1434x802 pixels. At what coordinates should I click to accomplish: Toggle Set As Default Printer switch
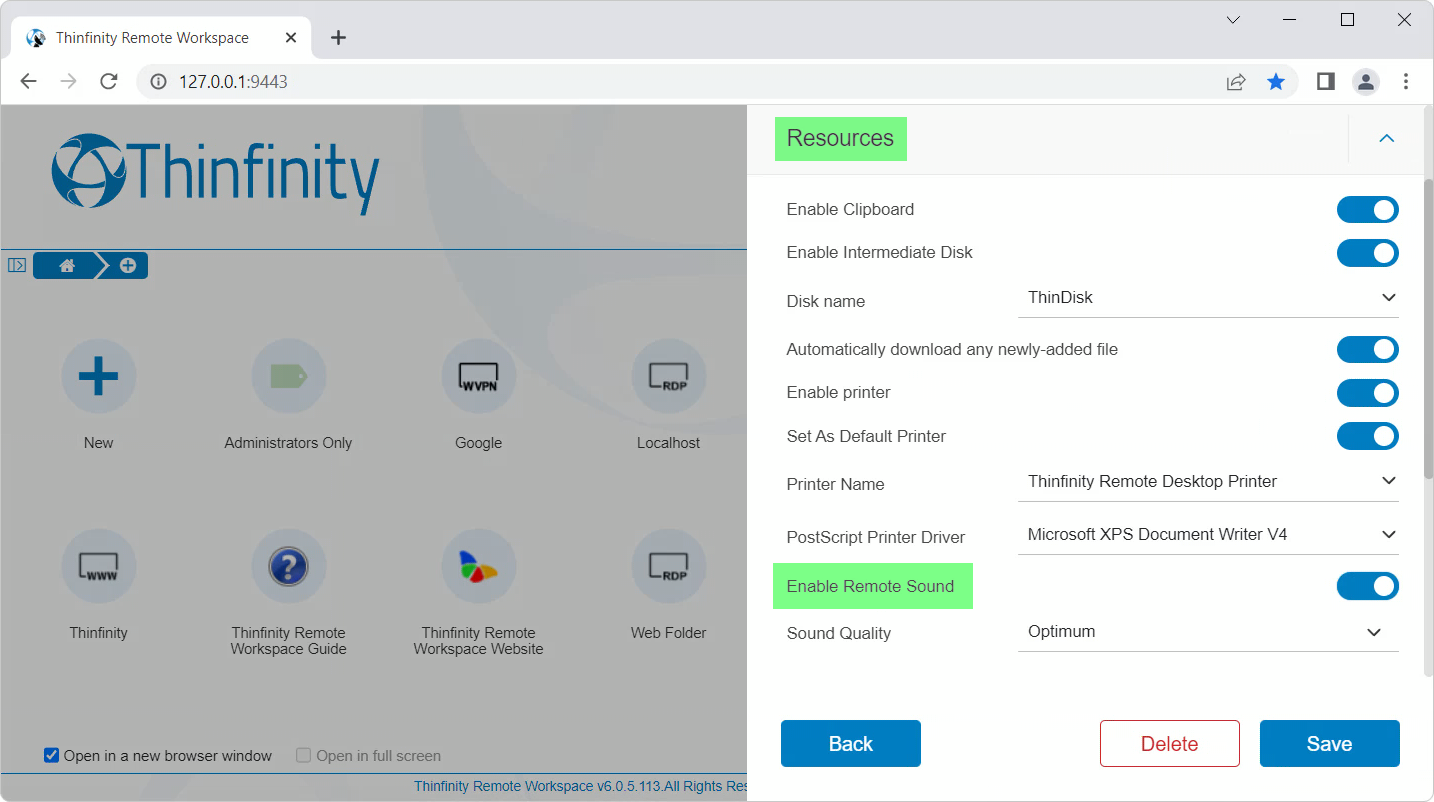coord(1367,437)
